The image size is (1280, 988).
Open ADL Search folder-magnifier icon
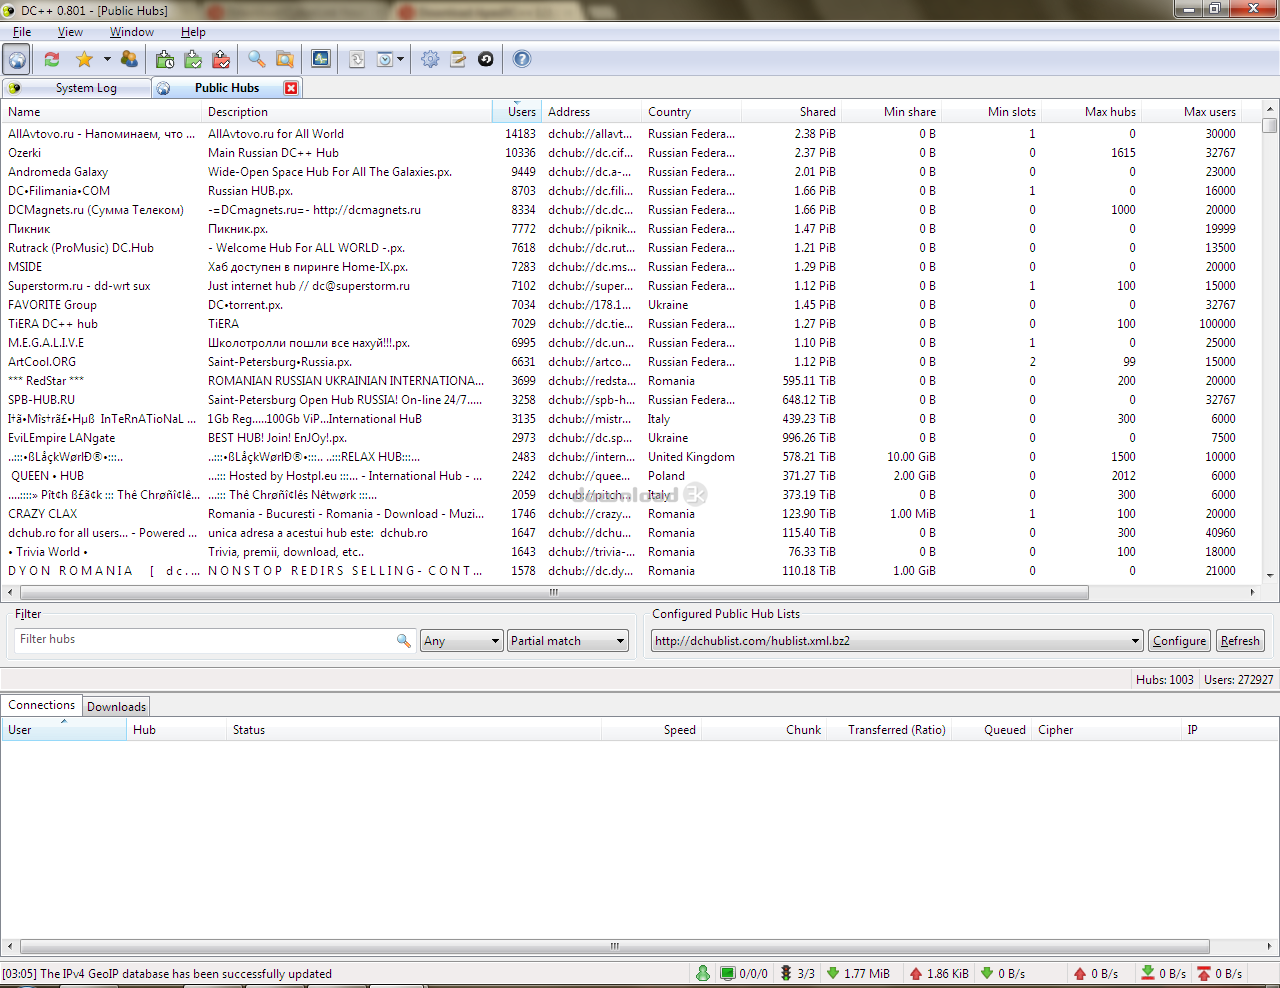coord(285,59)
